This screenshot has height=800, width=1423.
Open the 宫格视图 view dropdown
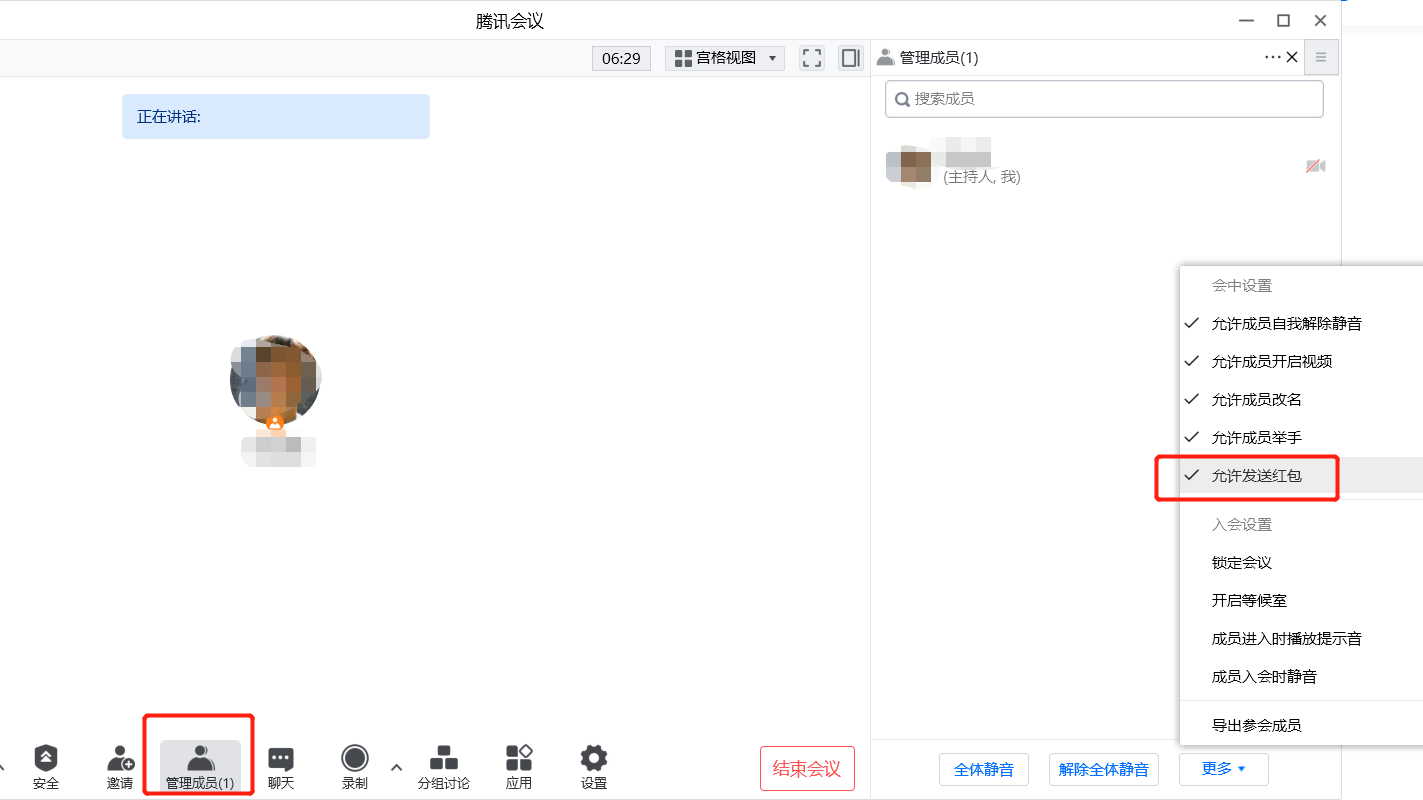725,58
